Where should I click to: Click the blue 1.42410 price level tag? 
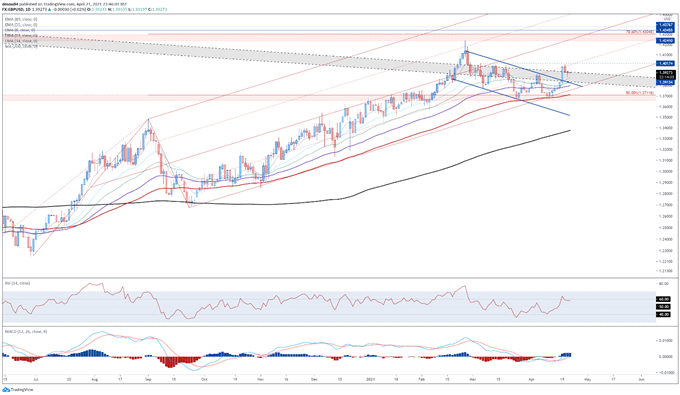(665, 41)
